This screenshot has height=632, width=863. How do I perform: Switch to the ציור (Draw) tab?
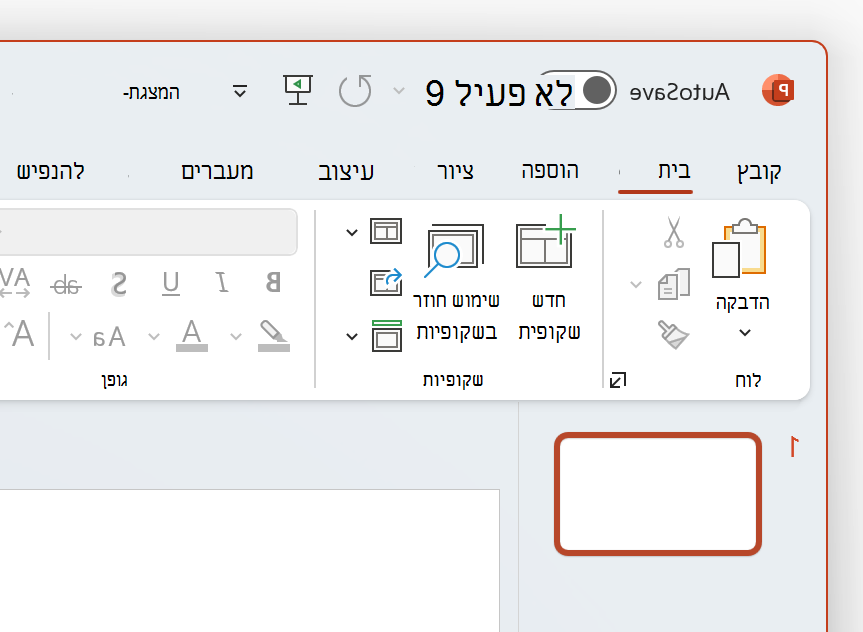455,172
